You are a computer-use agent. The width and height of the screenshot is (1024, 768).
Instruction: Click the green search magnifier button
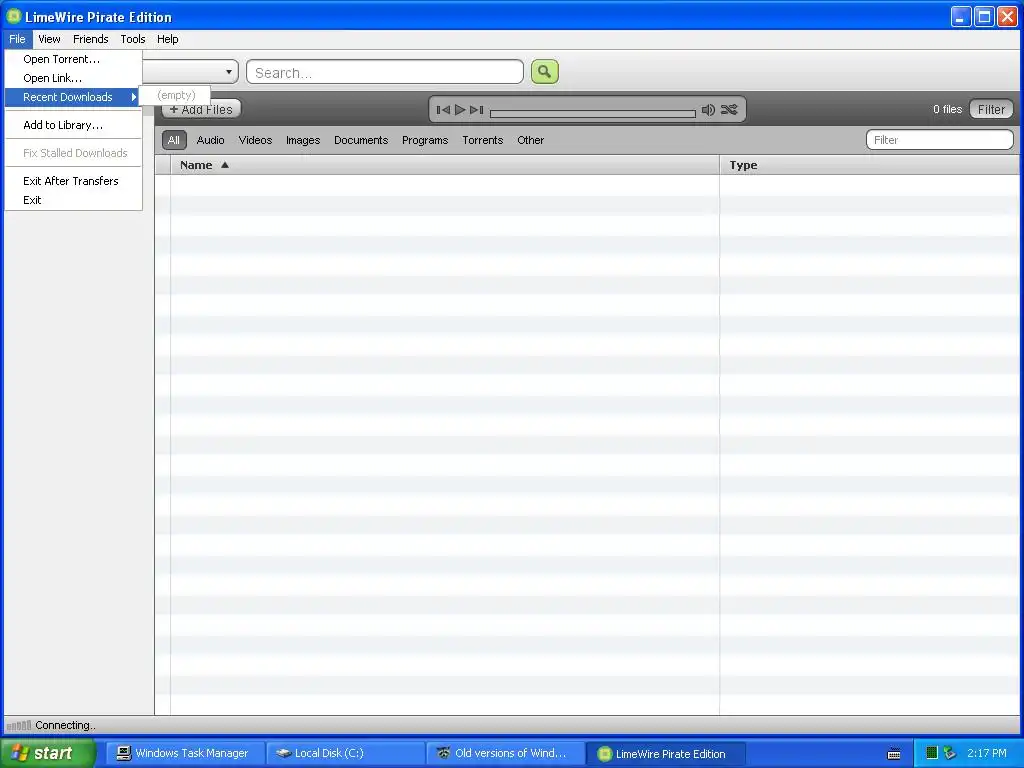click(545, 72)
